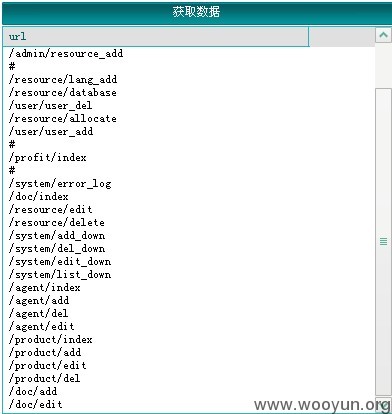392x414 pixels.
Task: Select the /doc/add row
Action: [33, 392]
